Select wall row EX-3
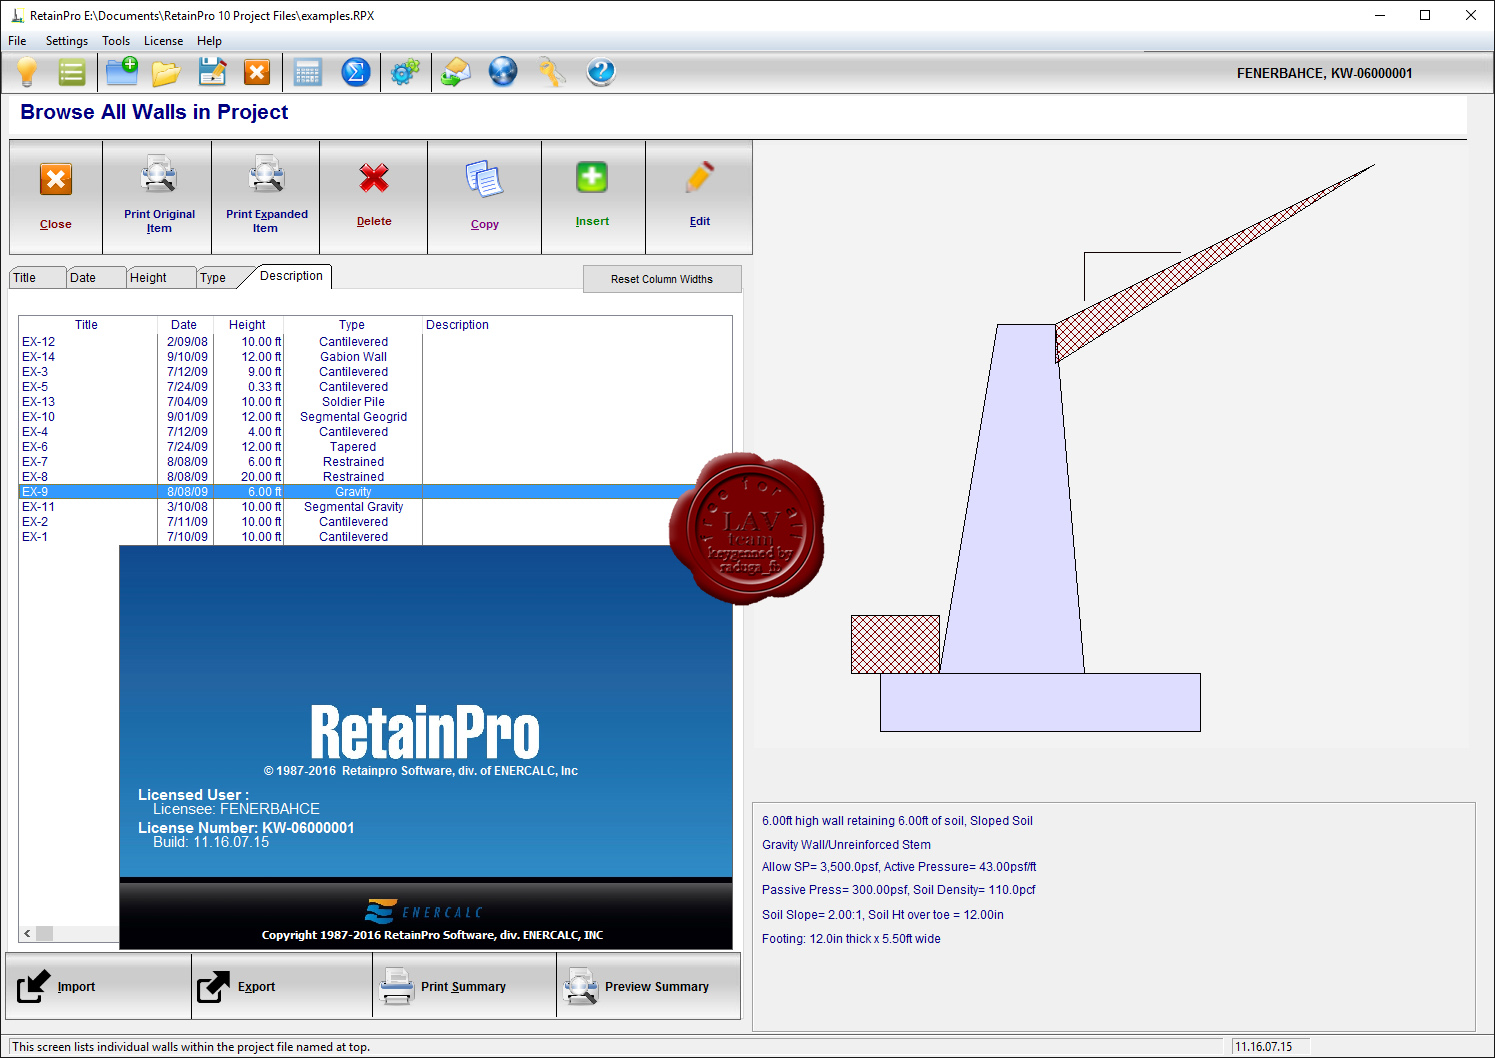The width and height of the screenshot is (1495, 1058). pos(375,372)
